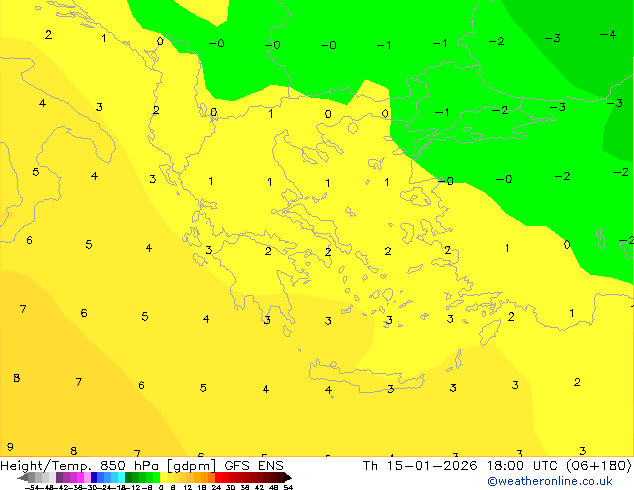The image size is (634, 490).
Task: Click the date "Th 15-01-2026"
Action: 420,465
